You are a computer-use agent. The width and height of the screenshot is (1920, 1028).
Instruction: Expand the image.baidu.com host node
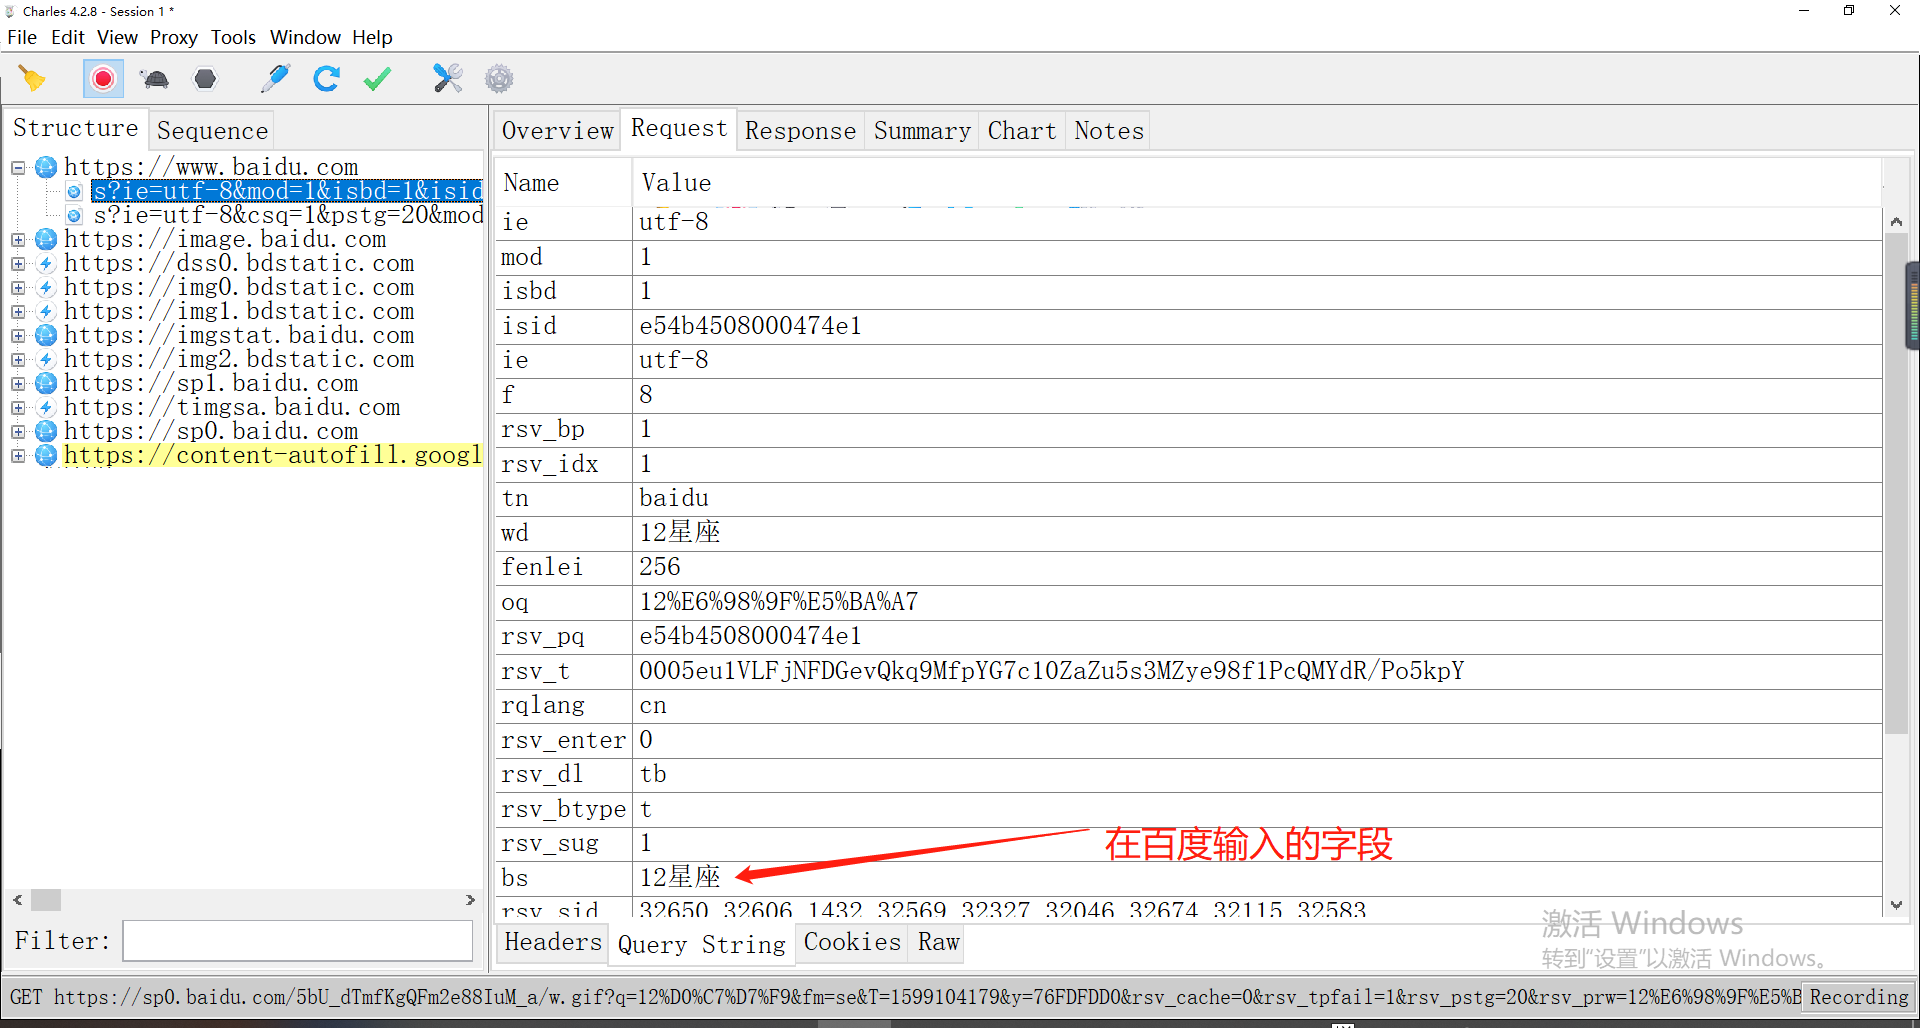click(18, 240)
